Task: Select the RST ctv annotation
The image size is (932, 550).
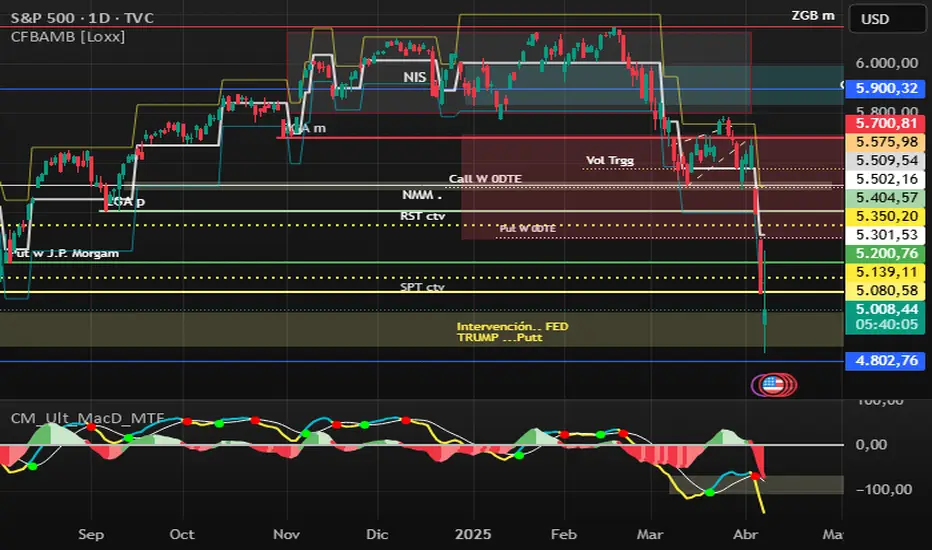Action: click(x=422, y=216)
